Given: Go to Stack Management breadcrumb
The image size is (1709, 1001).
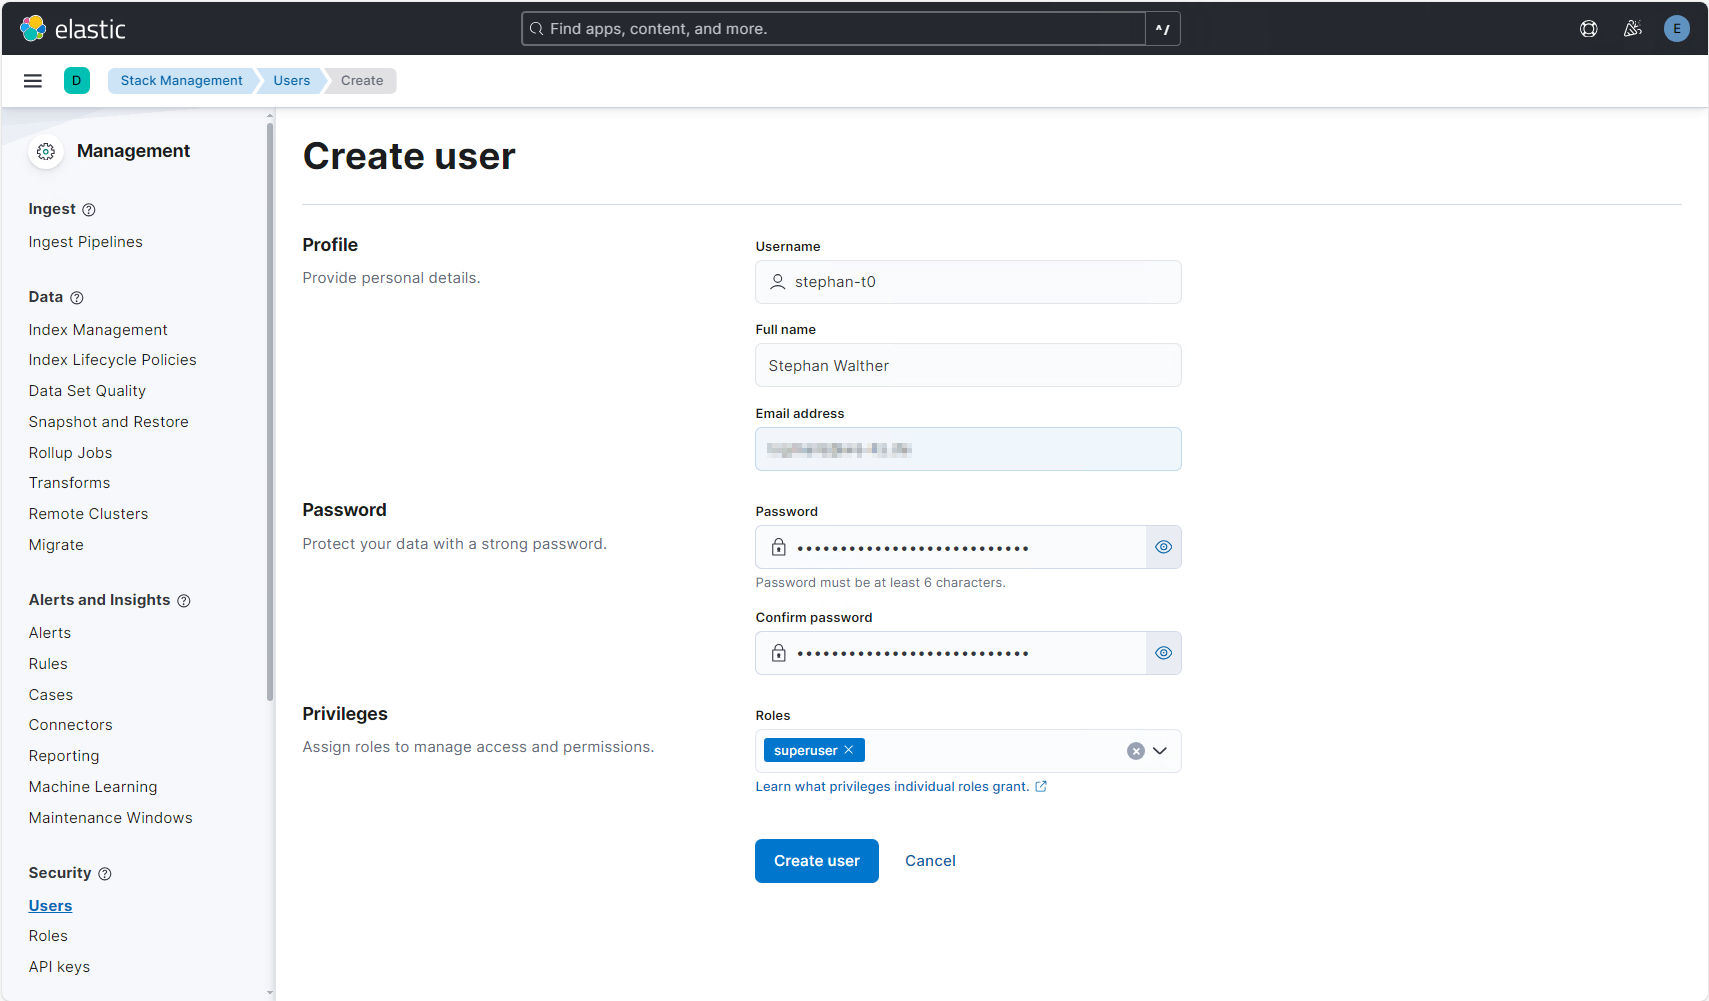Looking at the screenshot, I should tap(182, 81).
